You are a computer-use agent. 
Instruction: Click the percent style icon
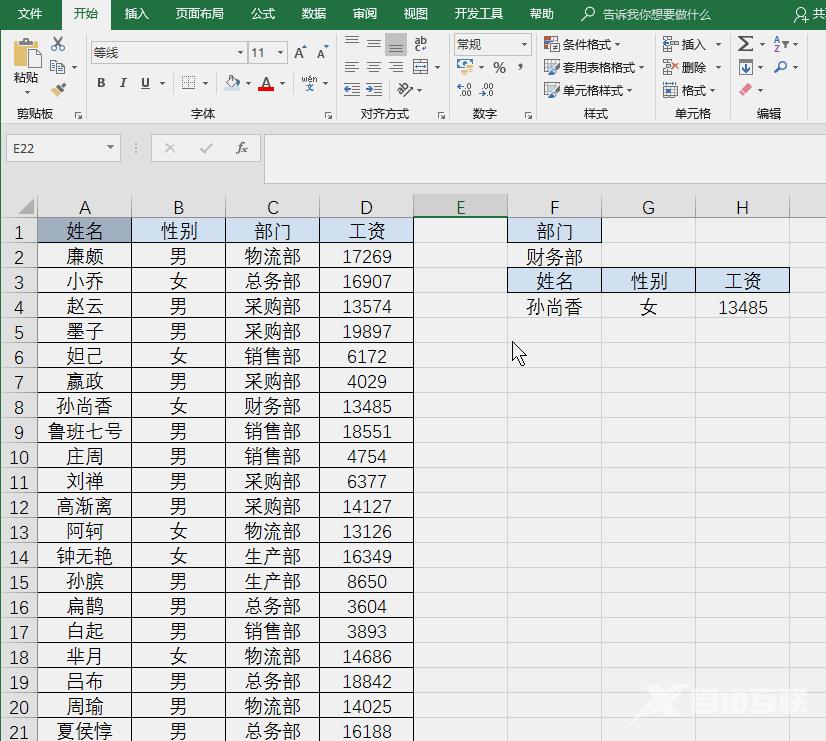tap(499, 67)
